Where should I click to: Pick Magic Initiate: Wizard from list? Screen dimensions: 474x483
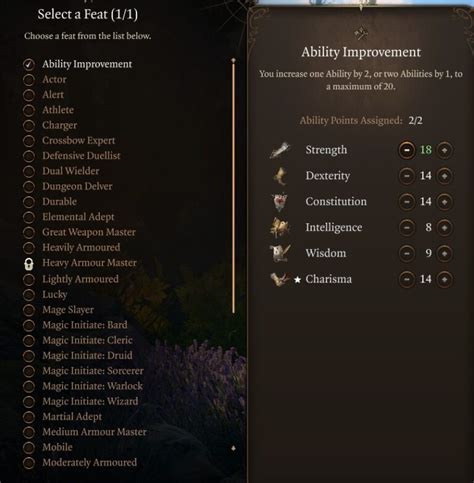pyautogui.click(x=90, y=401)
